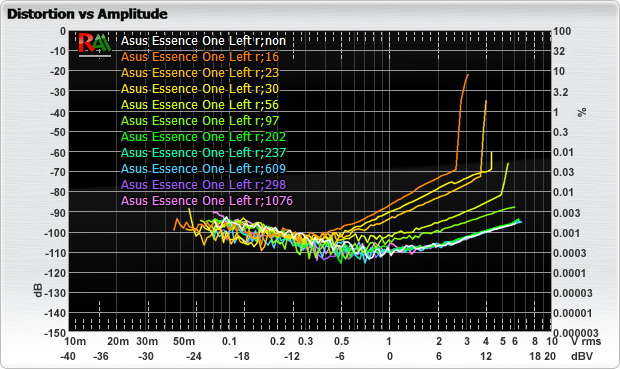Click the '0.000003' right axis value

pos(576,333)
